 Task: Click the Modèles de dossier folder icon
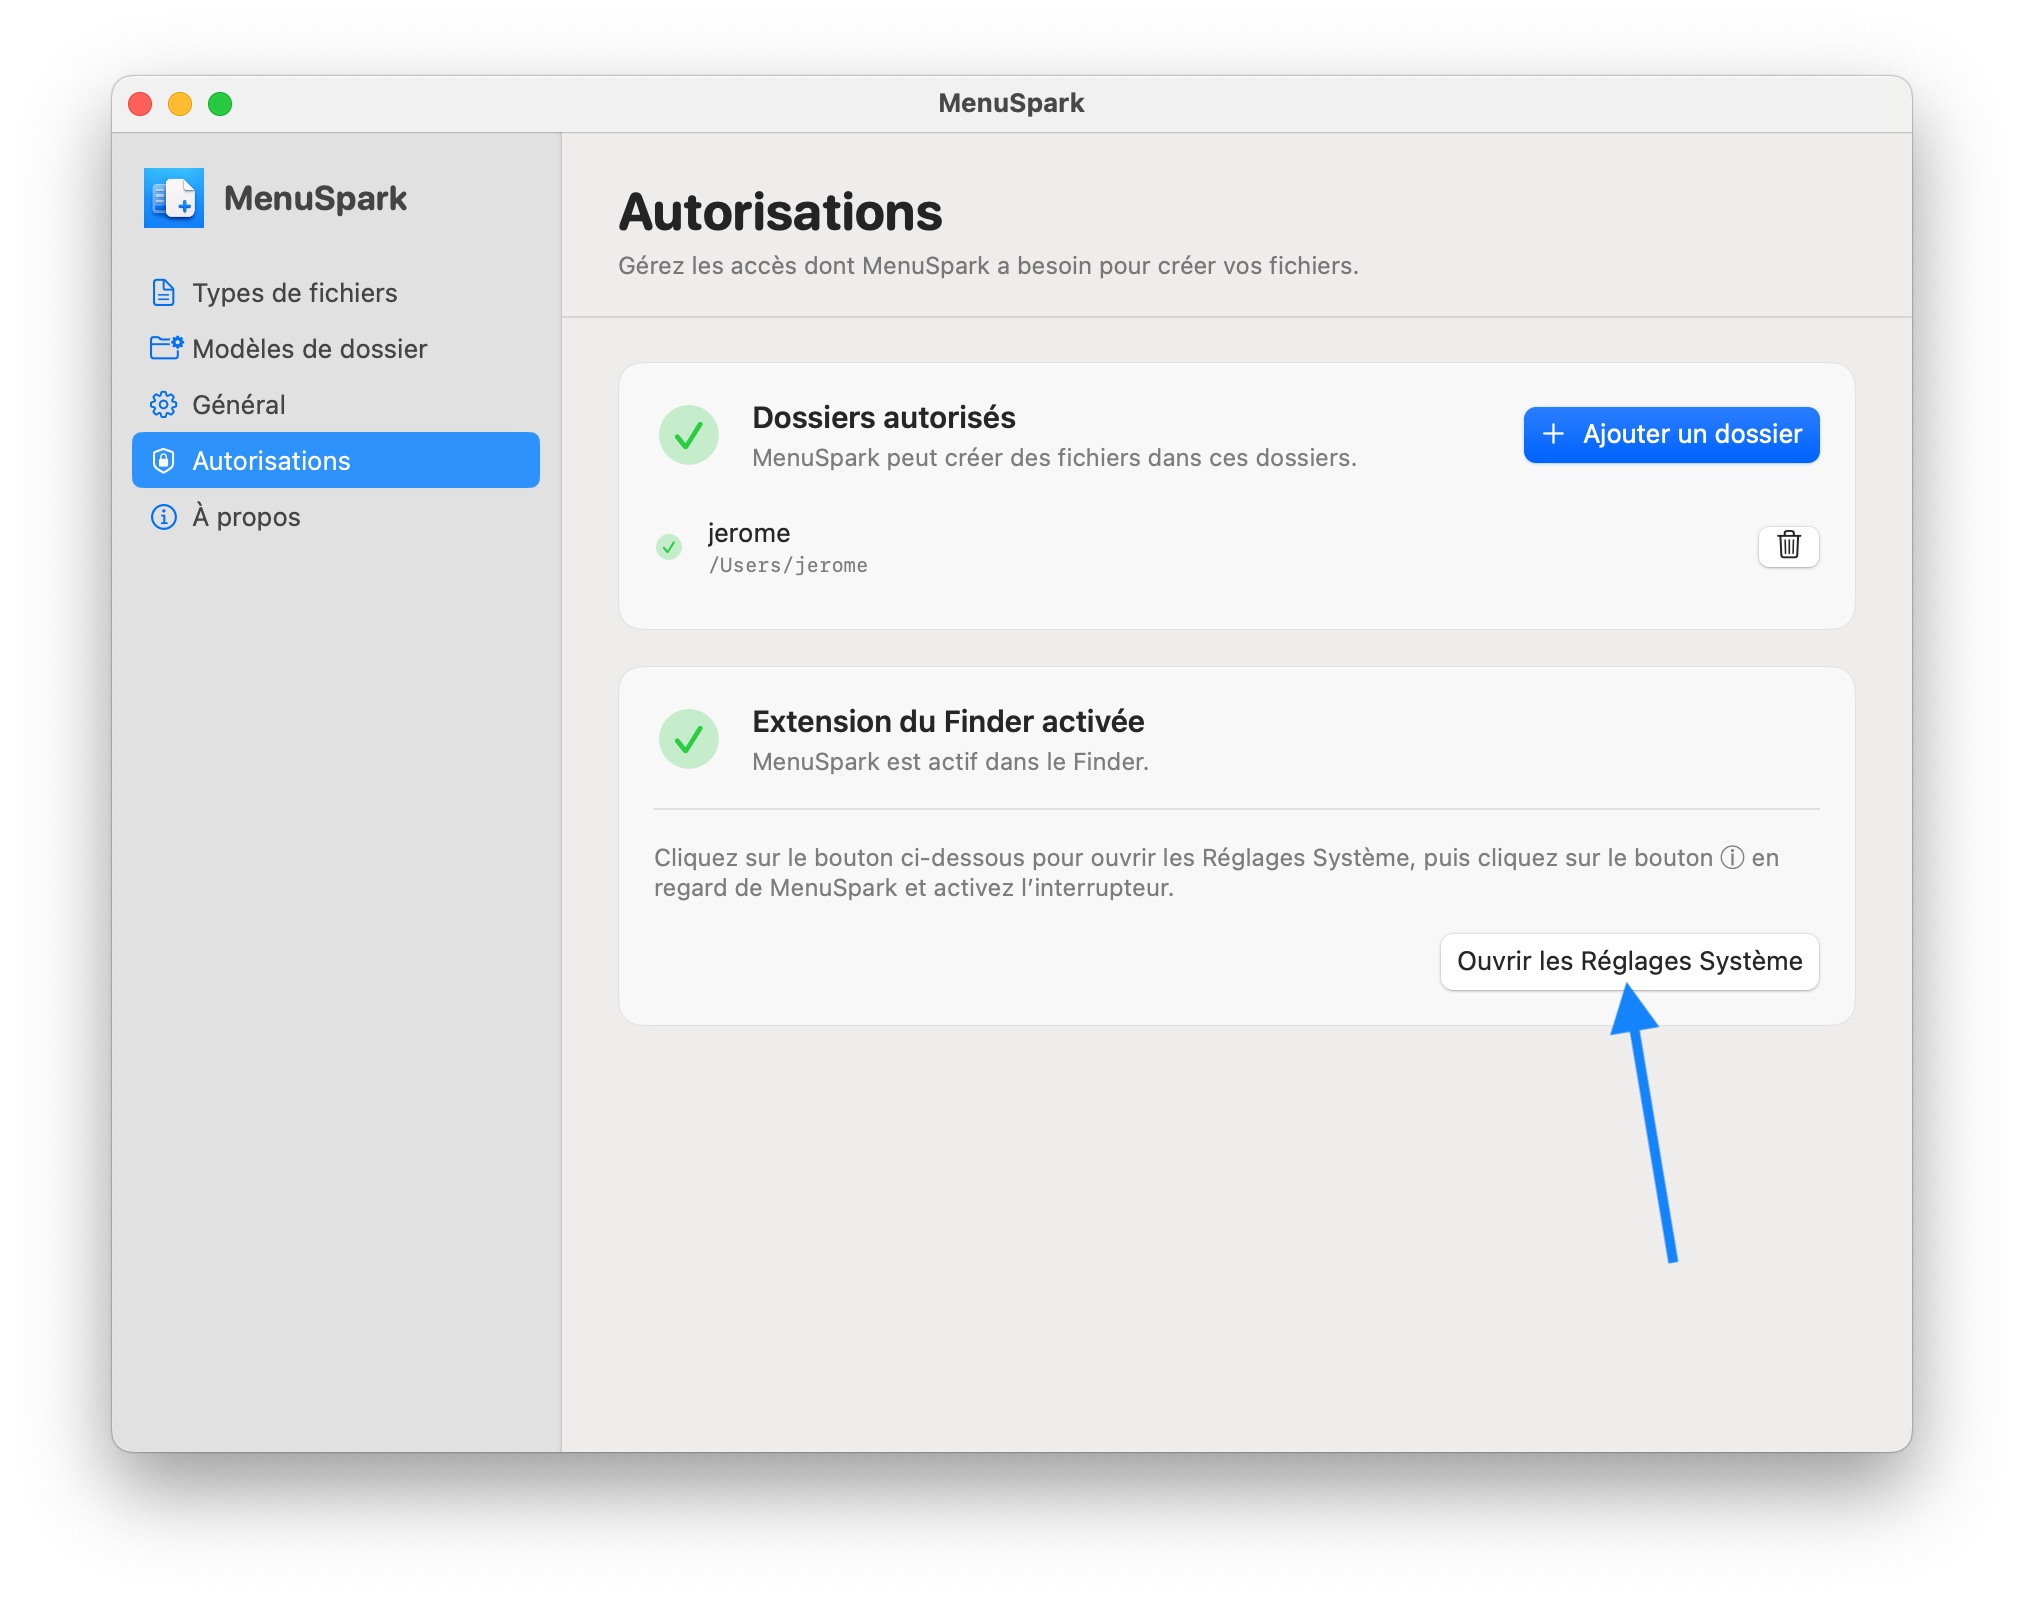coord(166,348)
